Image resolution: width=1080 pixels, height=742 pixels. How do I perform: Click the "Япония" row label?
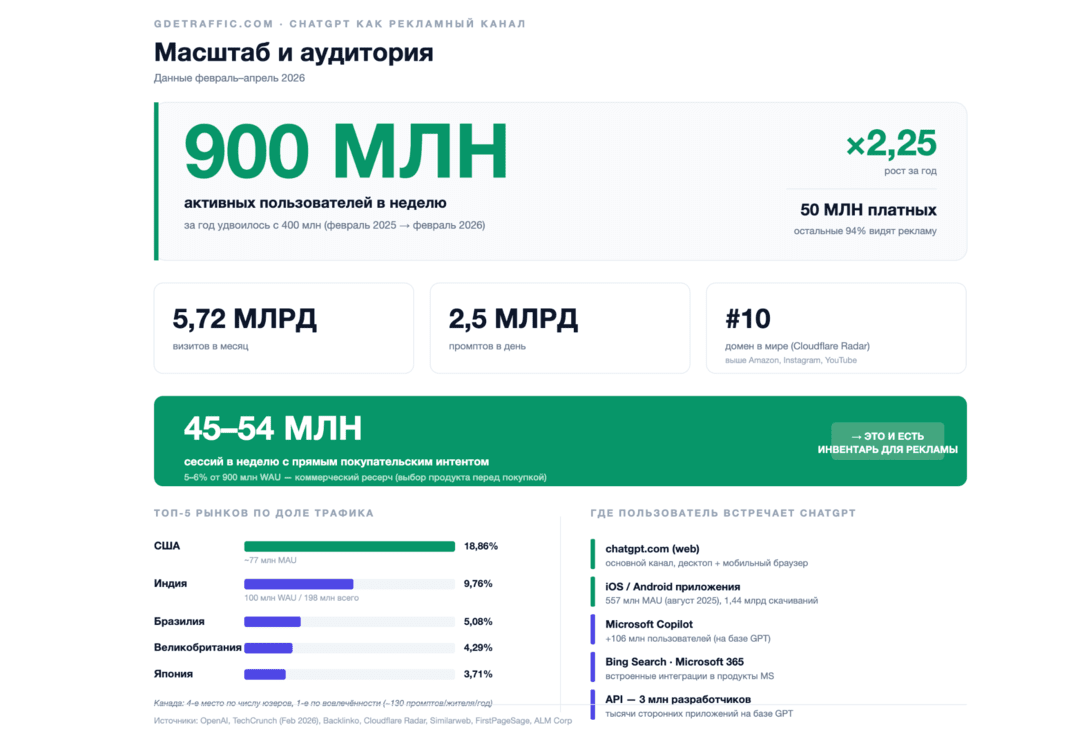tap(173, 674)
